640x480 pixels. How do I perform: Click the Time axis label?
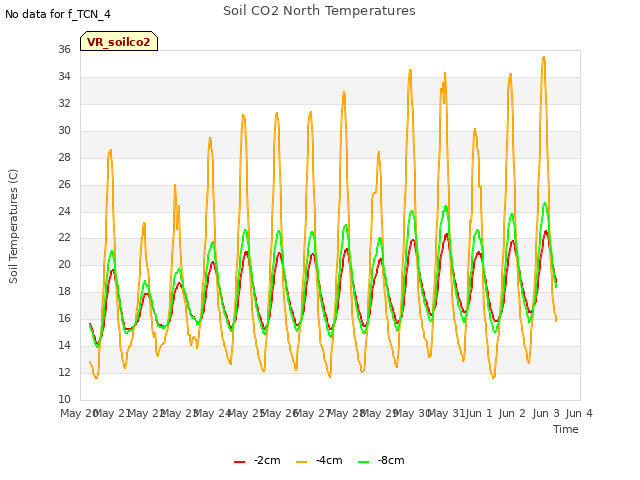coord(566,429)
